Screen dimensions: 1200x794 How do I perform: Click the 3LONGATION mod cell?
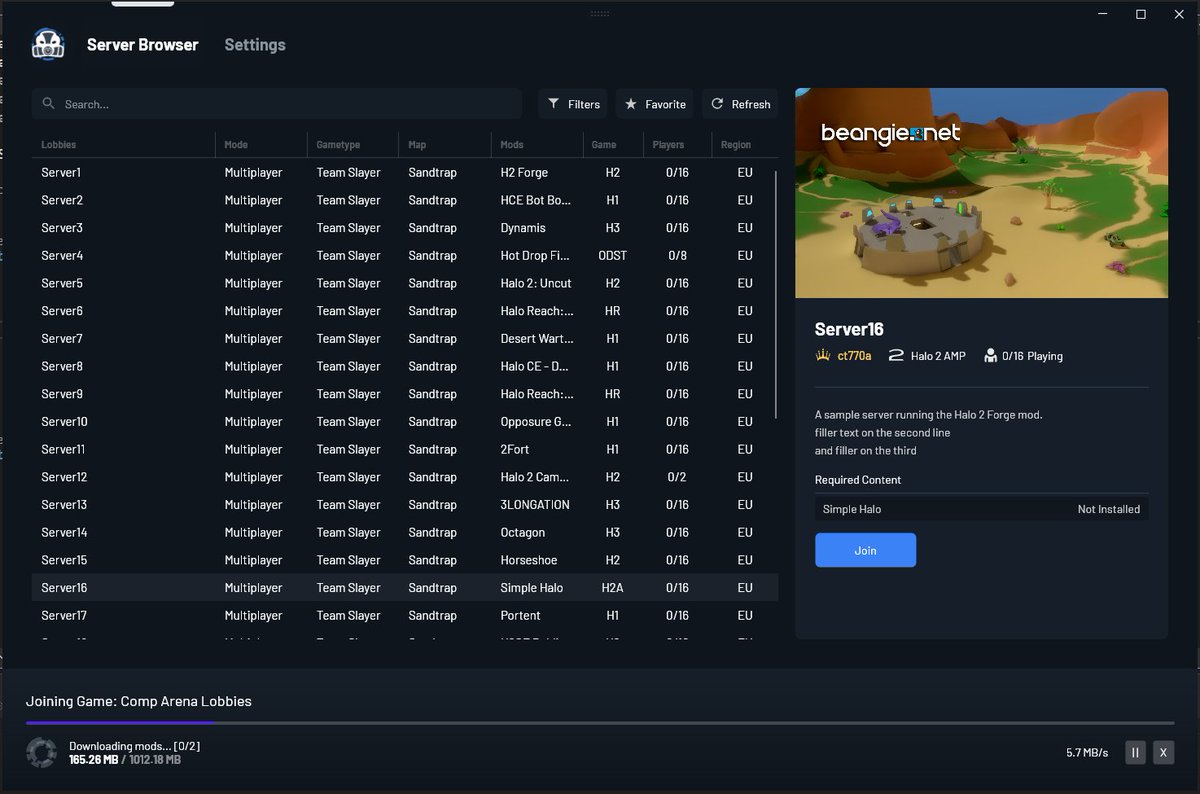point(535,505)
